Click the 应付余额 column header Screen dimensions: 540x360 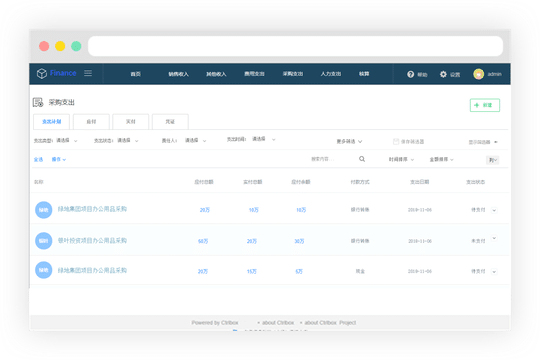pyautogui.click(x=301, y=182)
